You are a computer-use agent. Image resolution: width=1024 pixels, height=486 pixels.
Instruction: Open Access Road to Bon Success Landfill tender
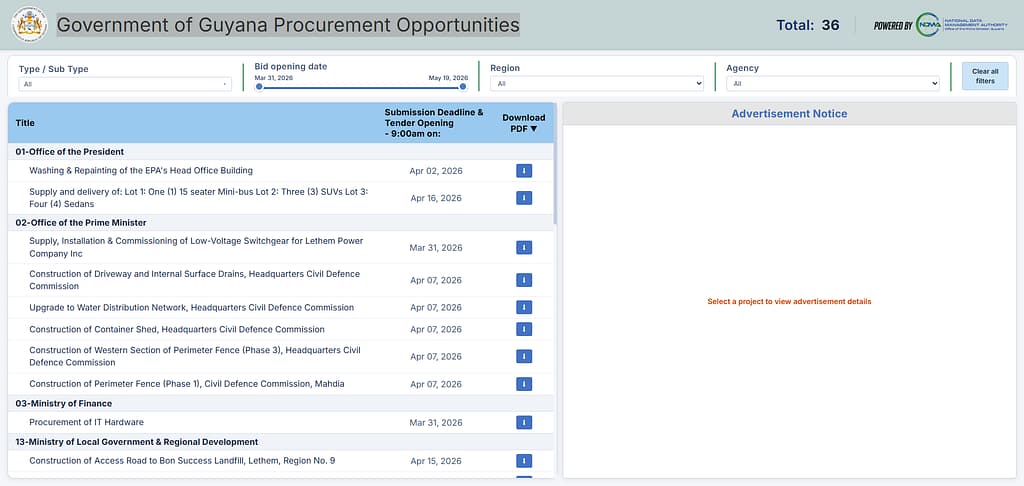182,461
